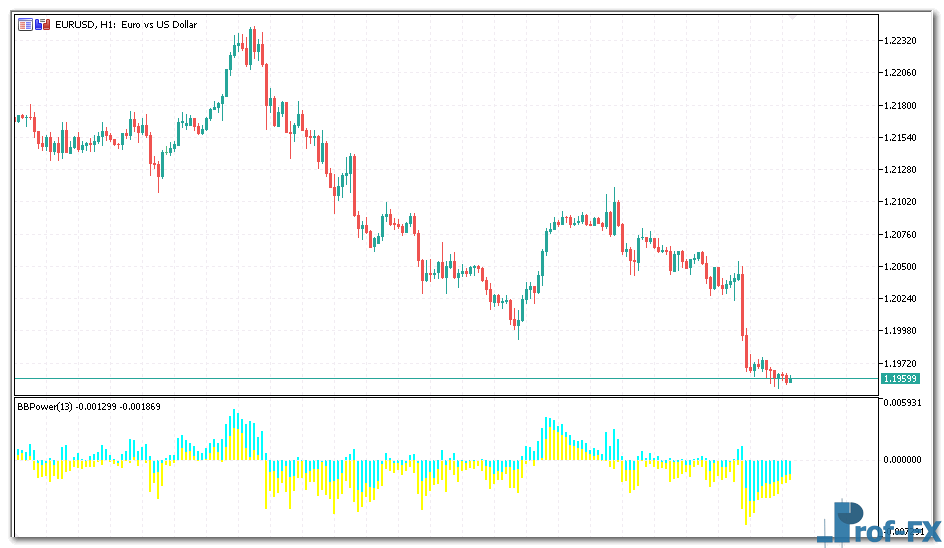Click the 1.21020 price scale label
This screenshot has width=944, height=548.
point(901,202)
